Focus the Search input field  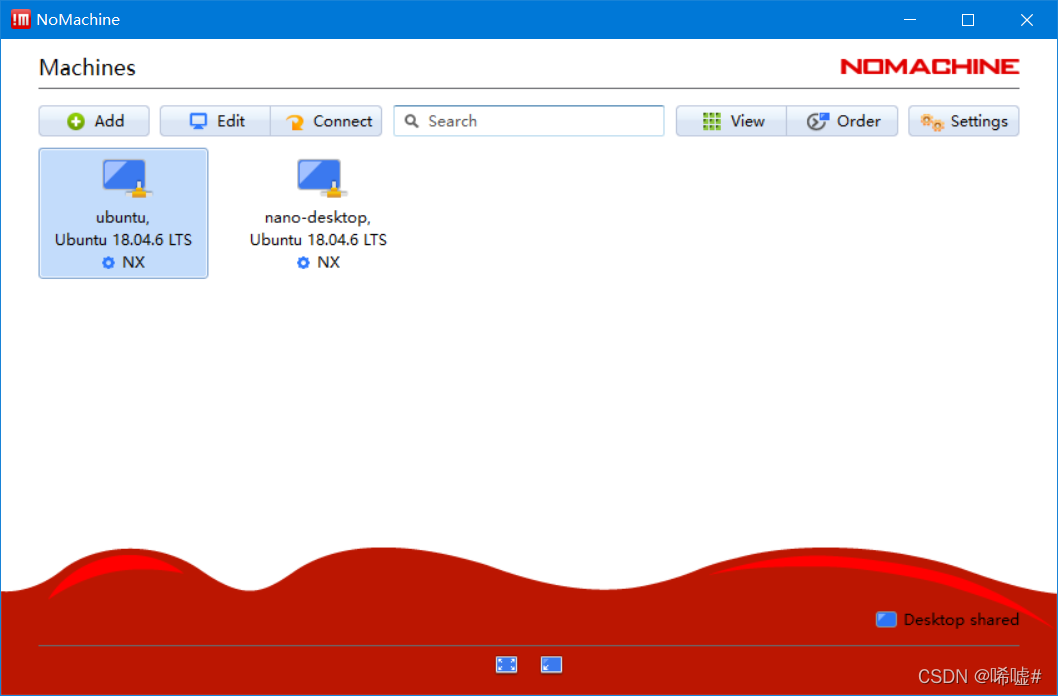coord(529,121)
